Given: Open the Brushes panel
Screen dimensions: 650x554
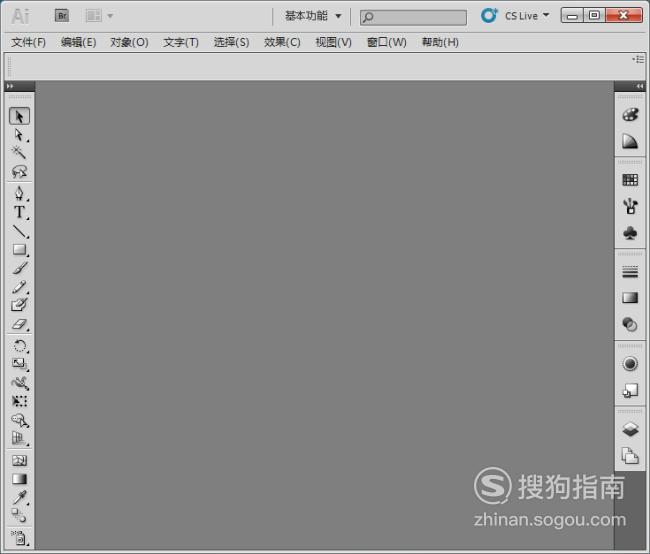Looking at the screenshot, I should coord(630,206).
